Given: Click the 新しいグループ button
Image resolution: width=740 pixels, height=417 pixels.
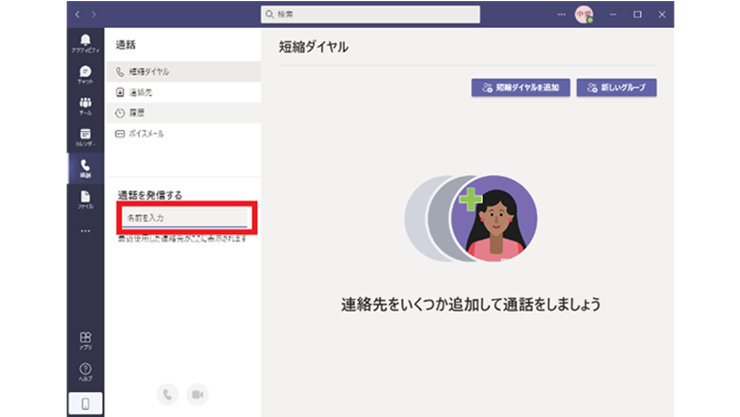Looking at the screenshot, I should [616, 88].
